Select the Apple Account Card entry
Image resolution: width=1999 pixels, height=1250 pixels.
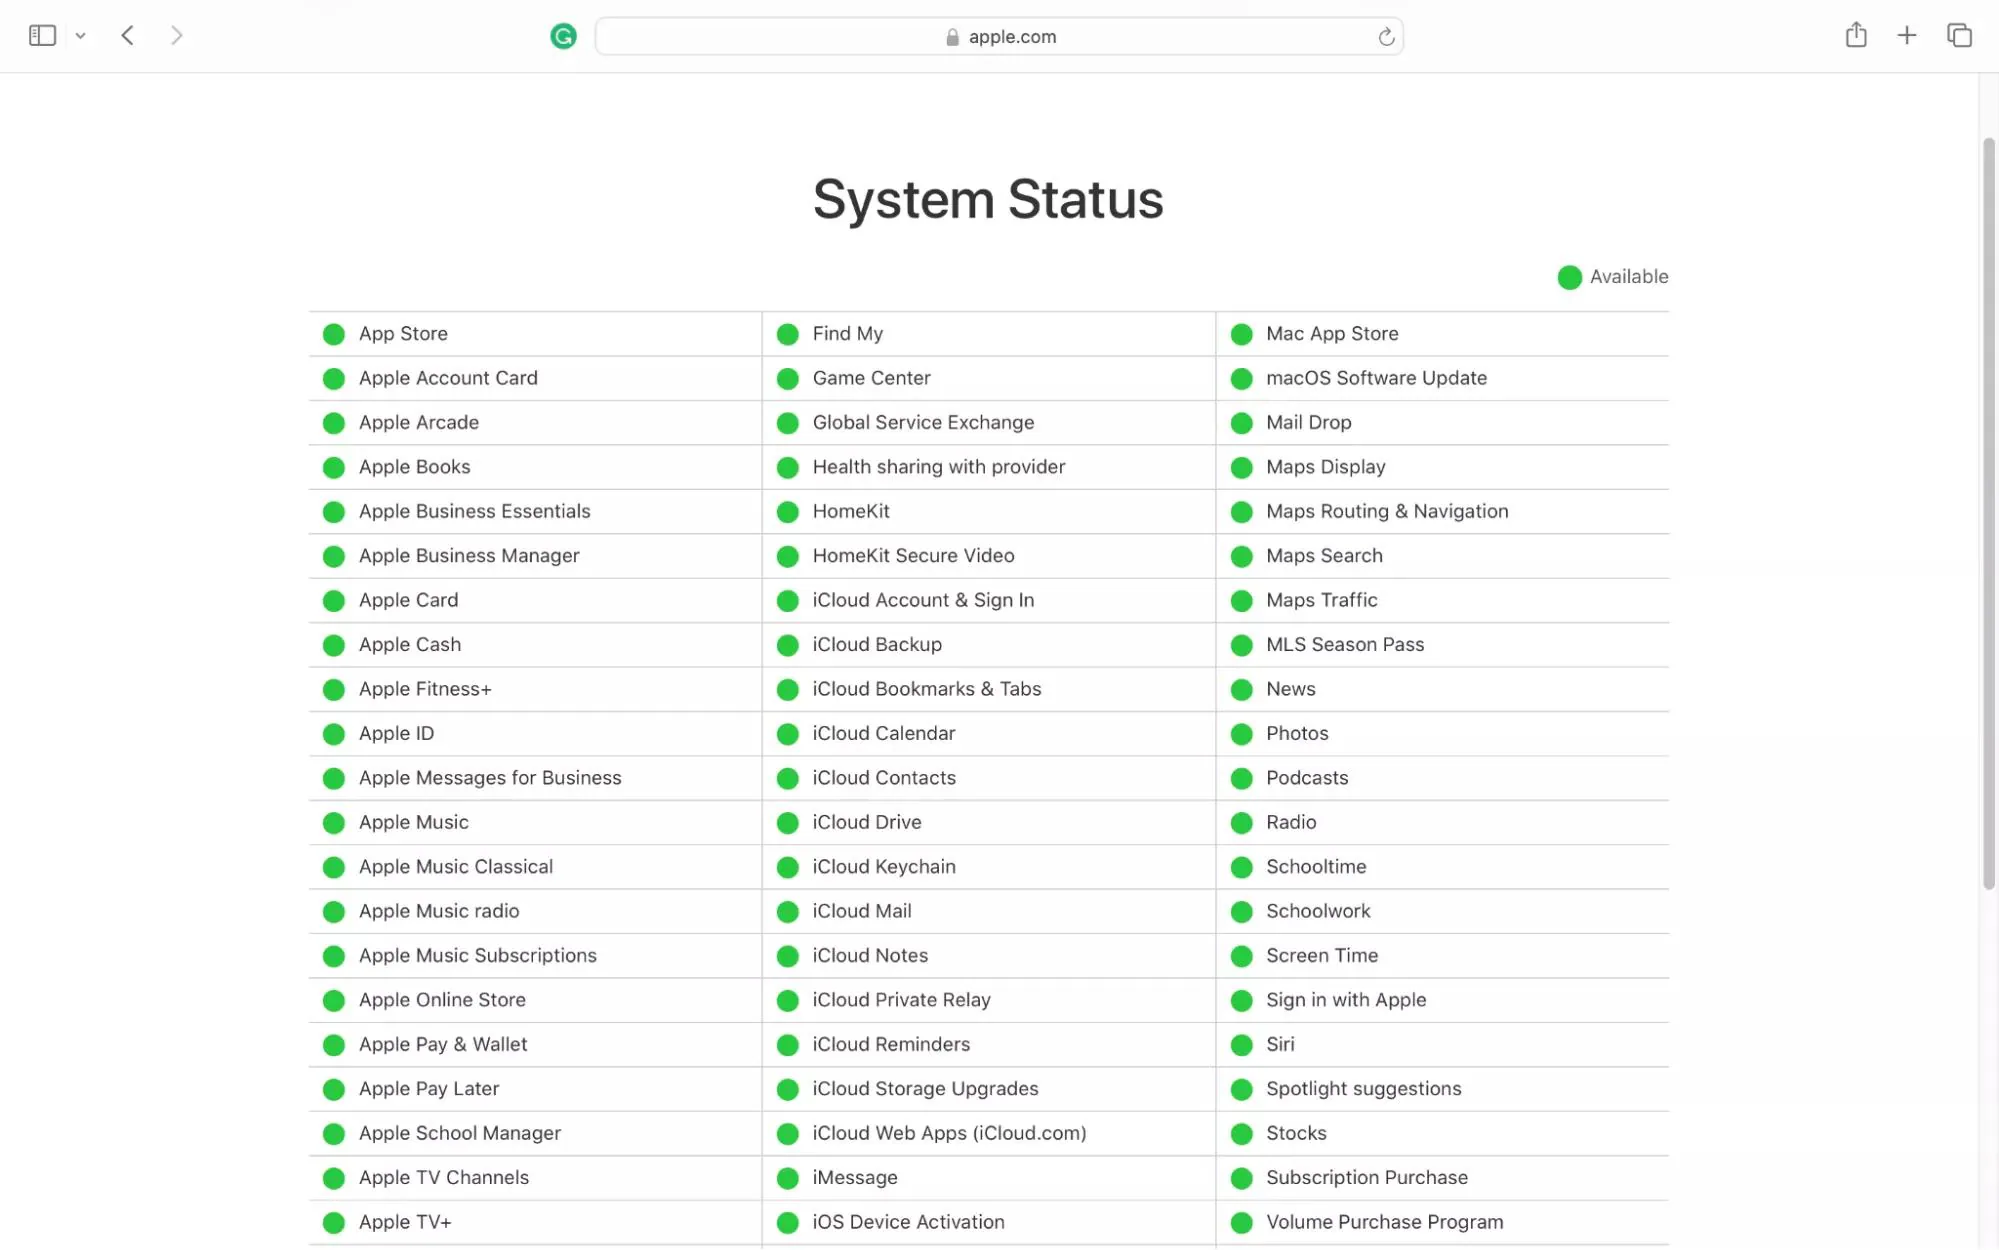coord(448,378)
